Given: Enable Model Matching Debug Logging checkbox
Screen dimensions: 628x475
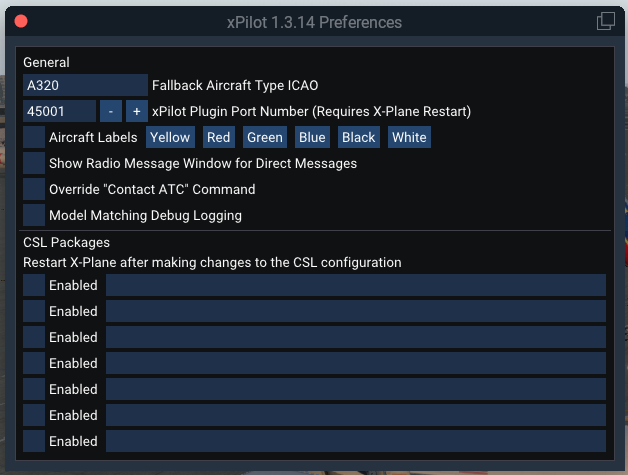Looking at the screenshot, I should 34,215.
